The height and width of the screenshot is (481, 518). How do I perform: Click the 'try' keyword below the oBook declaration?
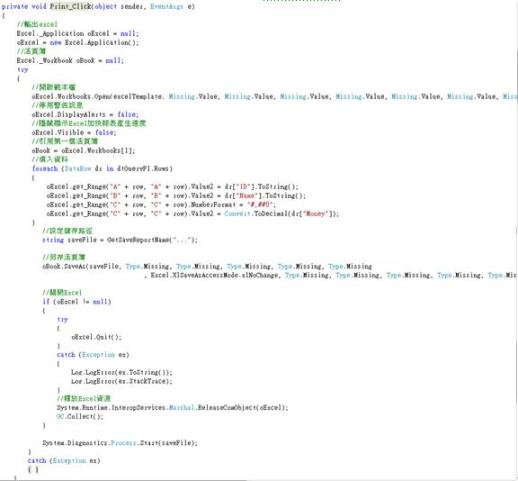coord(23,70)
